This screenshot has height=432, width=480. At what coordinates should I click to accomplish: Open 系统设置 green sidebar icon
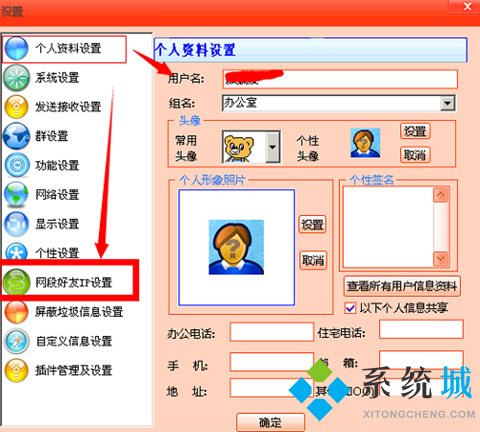[16, 78]
